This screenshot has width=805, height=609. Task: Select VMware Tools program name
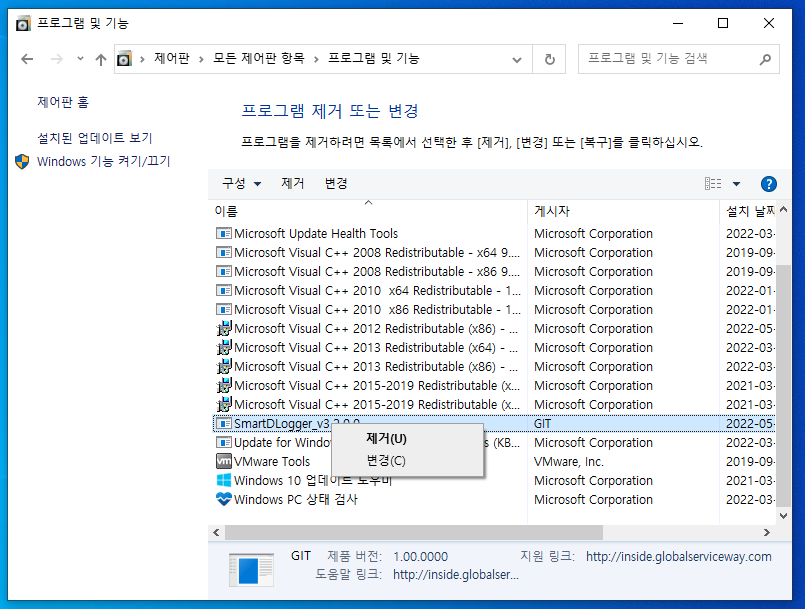pos(272,462)
